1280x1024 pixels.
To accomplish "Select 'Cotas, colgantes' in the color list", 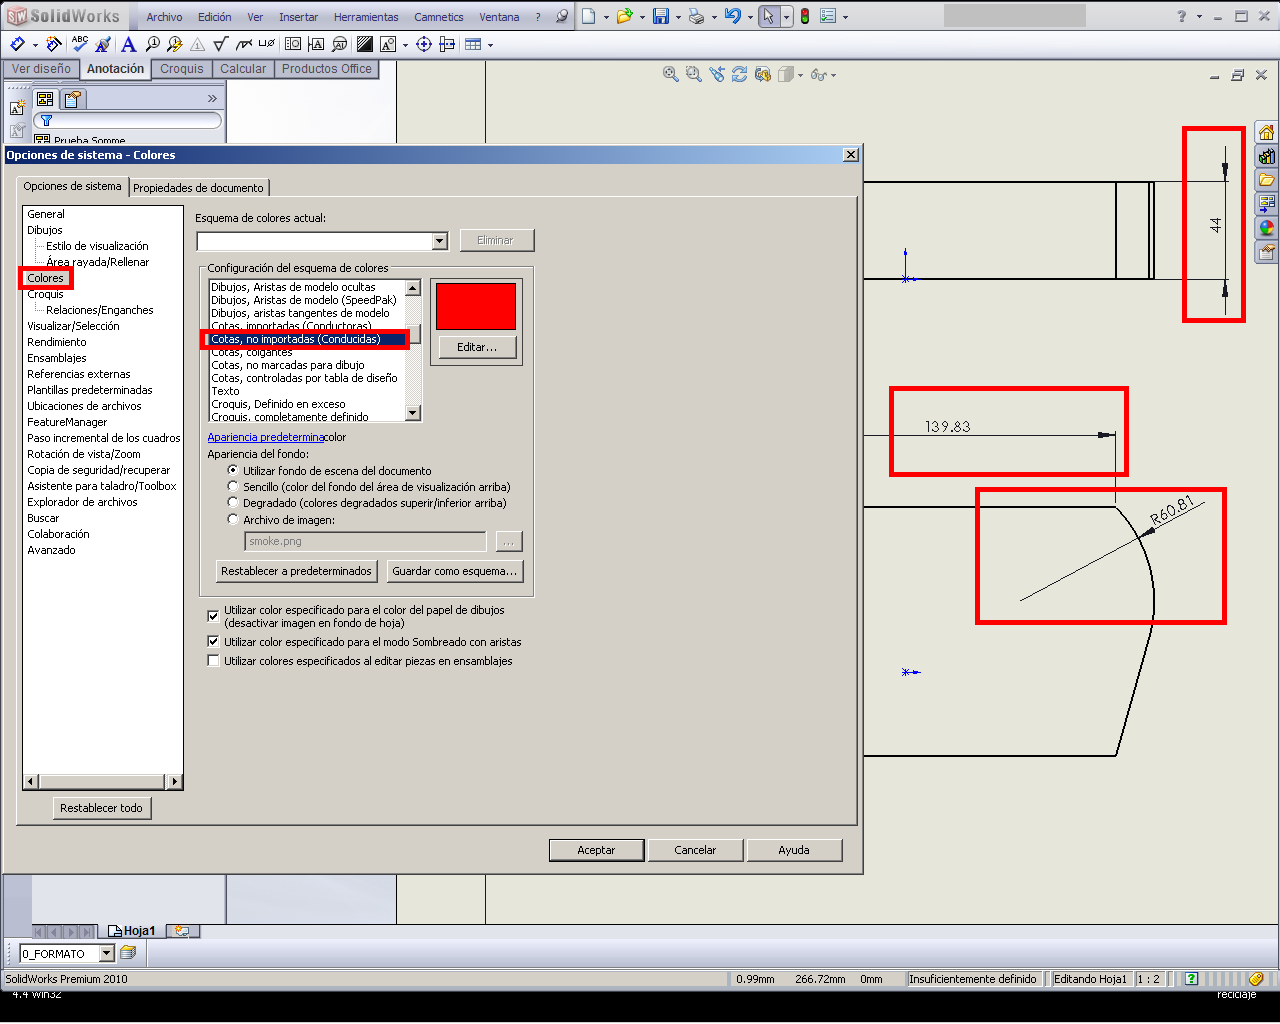I will pyautogui.click(x=251, y=352).
